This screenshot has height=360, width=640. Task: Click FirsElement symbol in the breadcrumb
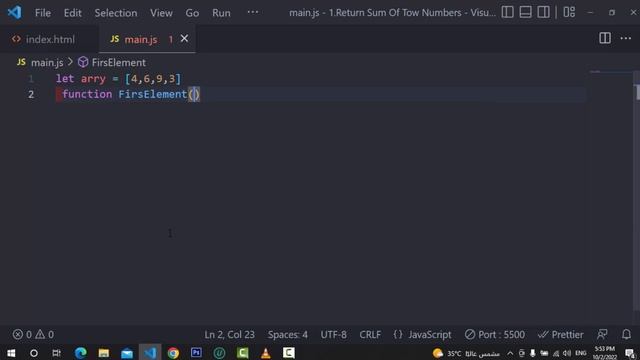(x=118, y=62)
